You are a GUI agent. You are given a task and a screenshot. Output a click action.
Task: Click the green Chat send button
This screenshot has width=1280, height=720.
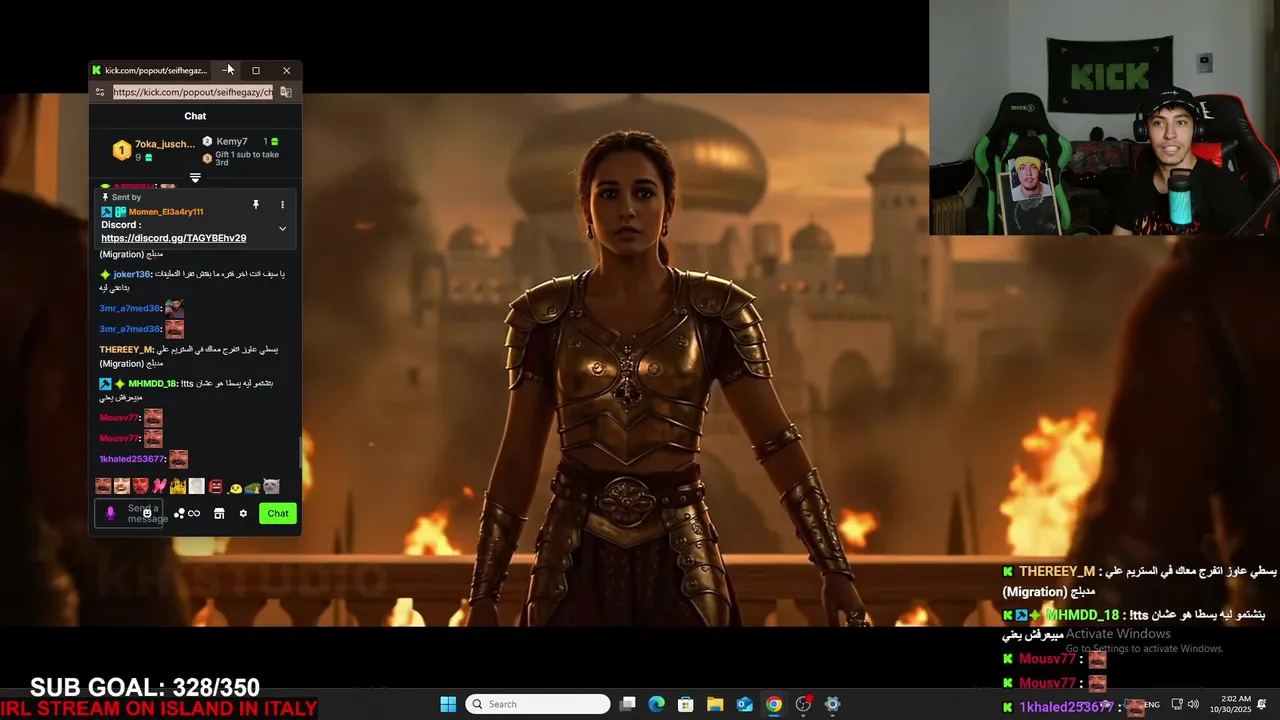[278, 513]
